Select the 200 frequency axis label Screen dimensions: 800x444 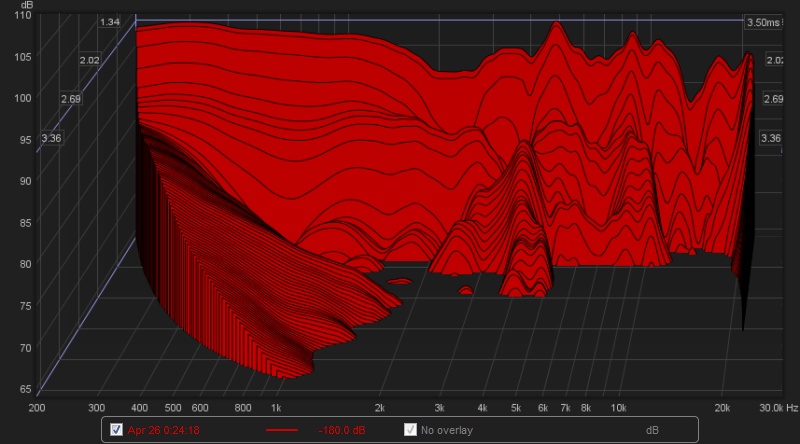37,408
